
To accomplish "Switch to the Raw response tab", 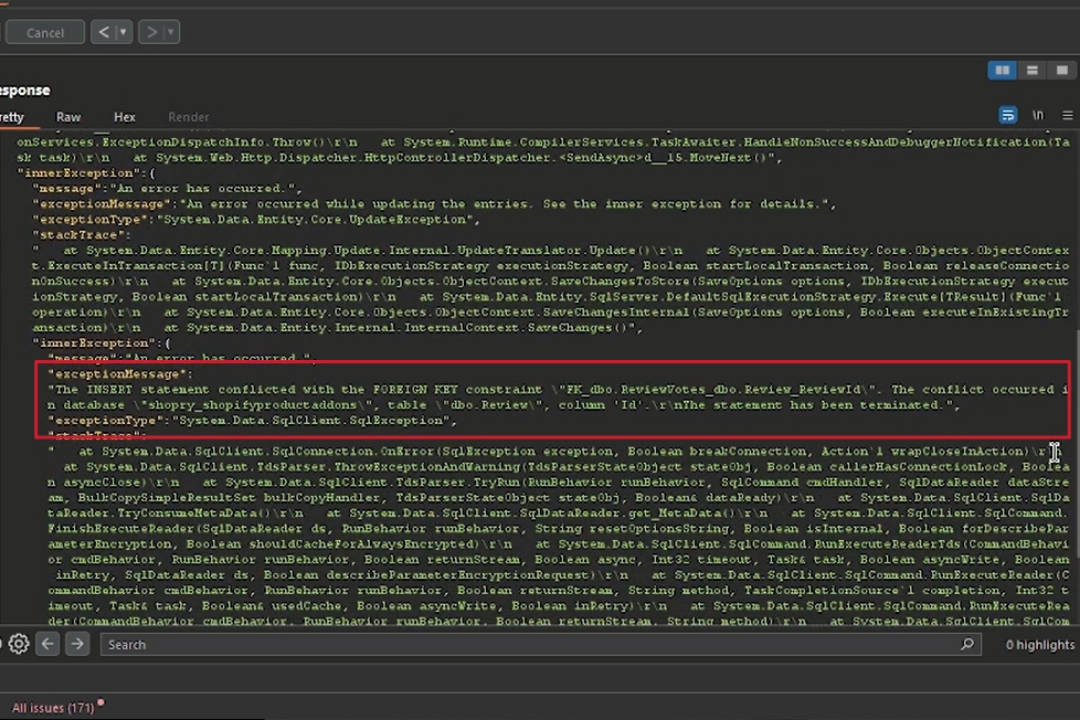I will [x=69, y=117].
